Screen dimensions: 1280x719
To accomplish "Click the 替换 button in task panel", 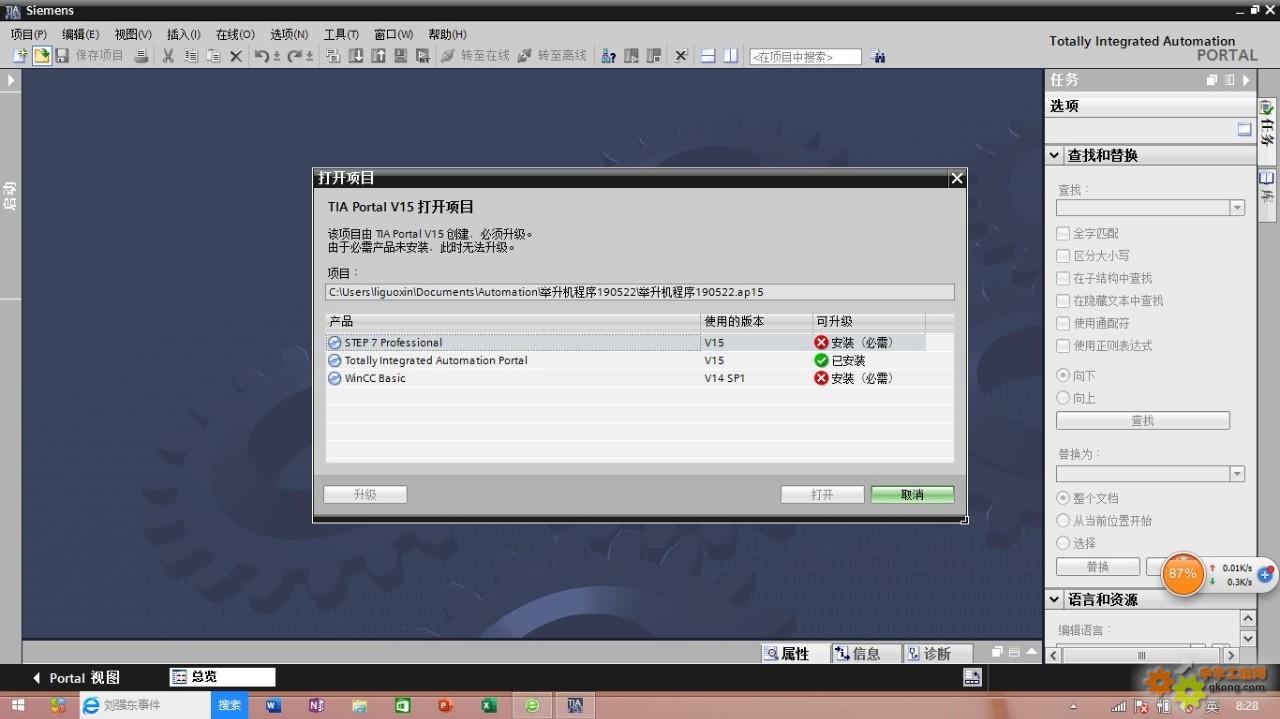I will (1098, 567).
